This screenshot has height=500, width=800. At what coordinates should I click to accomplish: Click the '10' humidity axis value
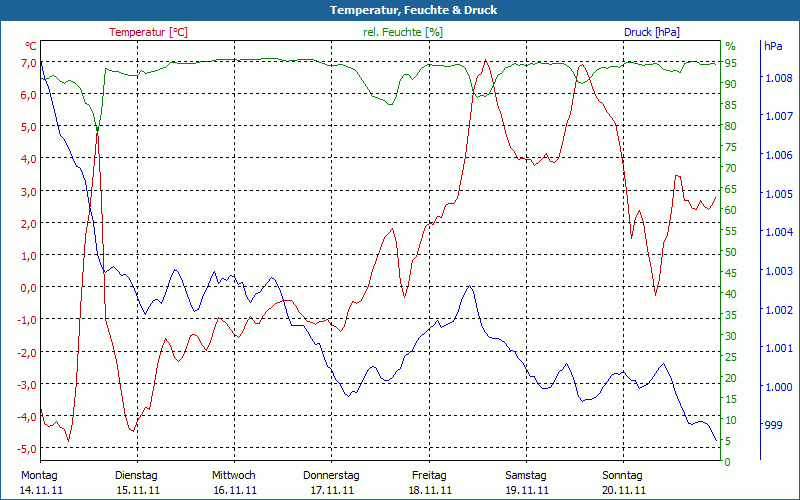click(x=730, y=420)
